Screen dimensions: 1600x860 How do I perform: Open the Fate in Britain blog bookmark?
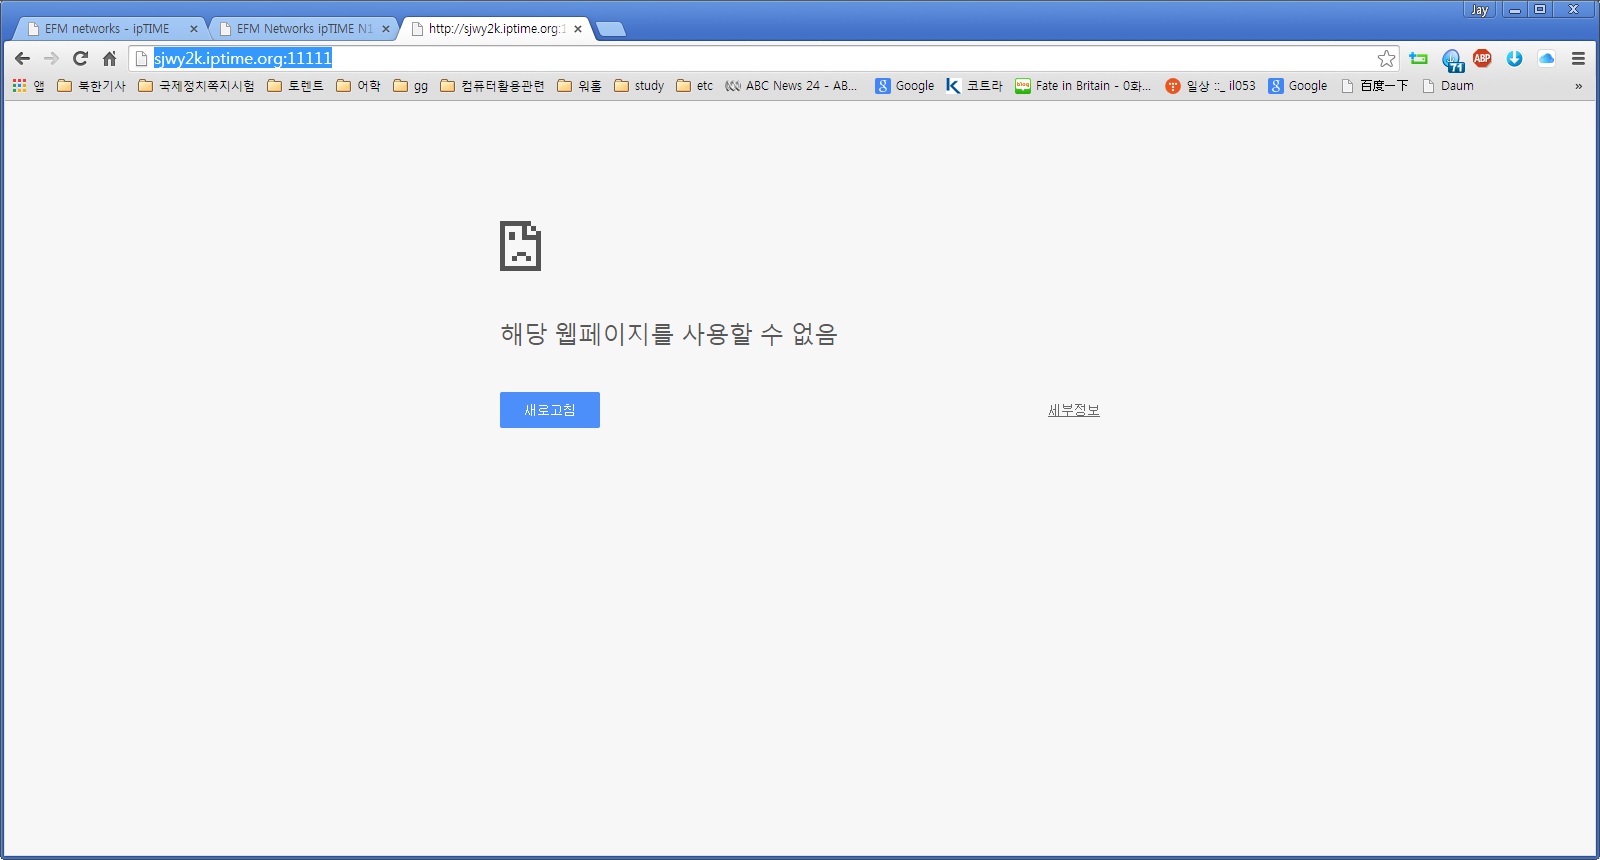point(1083,86)
